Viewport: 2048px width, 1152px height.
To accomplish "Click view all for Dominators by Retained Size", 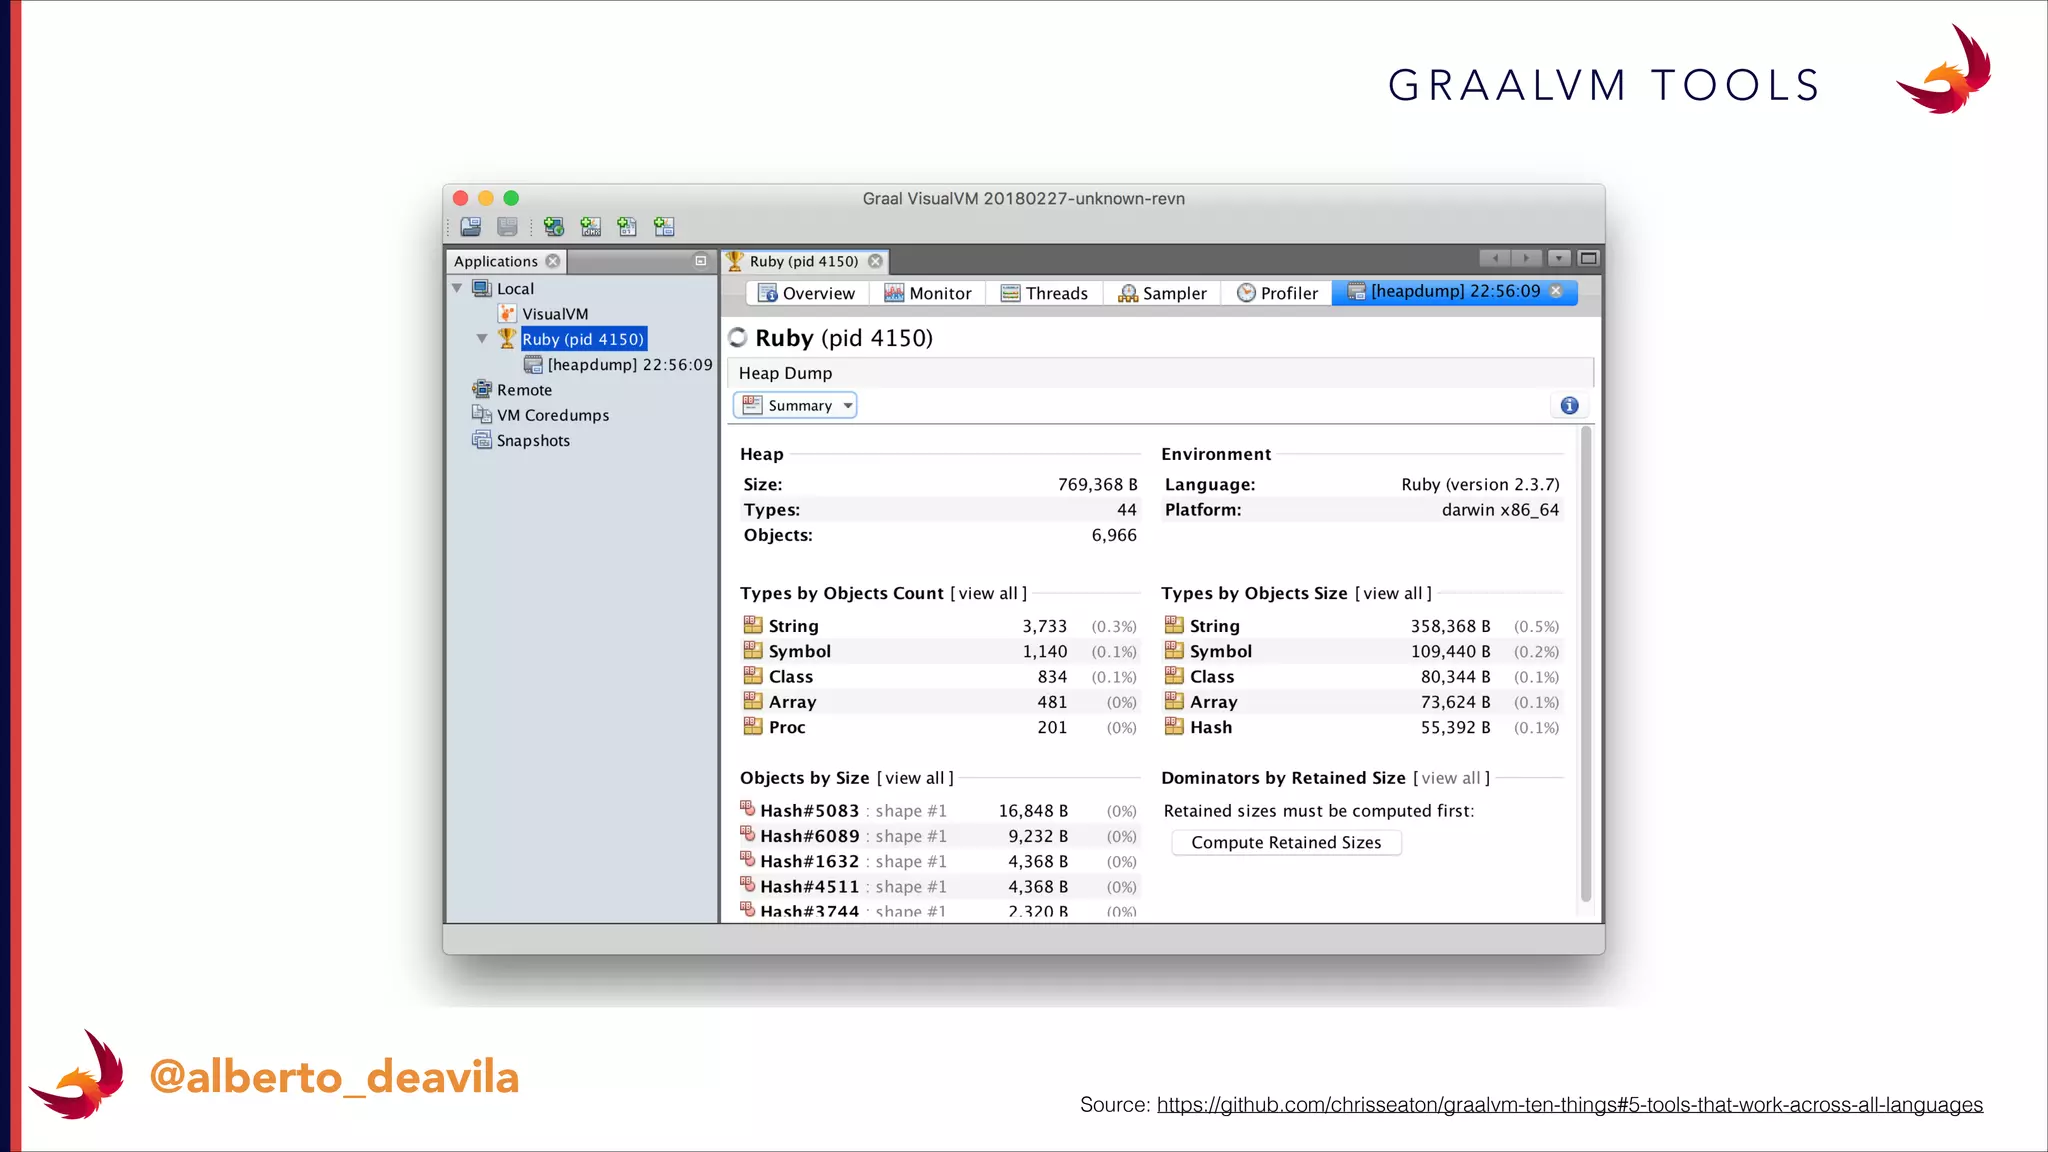I will (1451, 778).
